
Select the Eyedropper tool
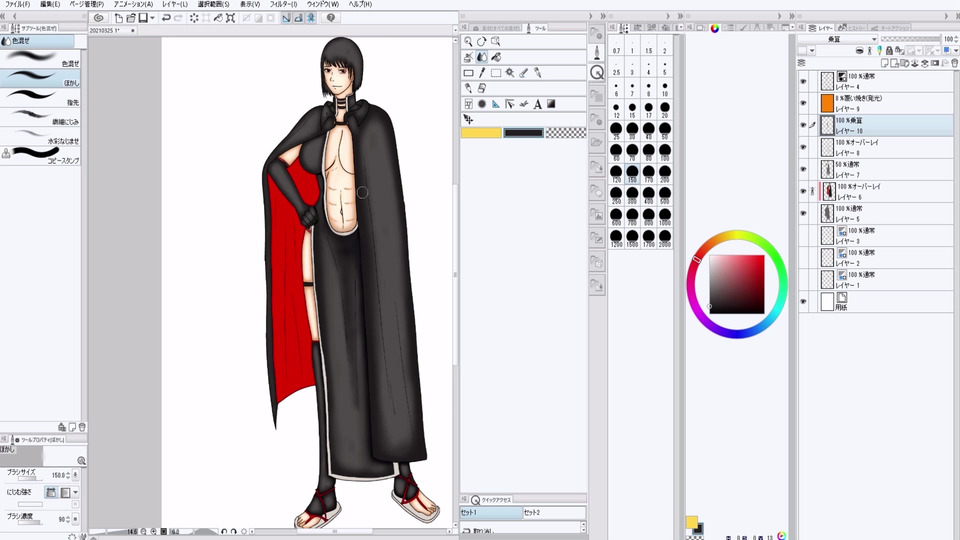(x=482, y=73)
